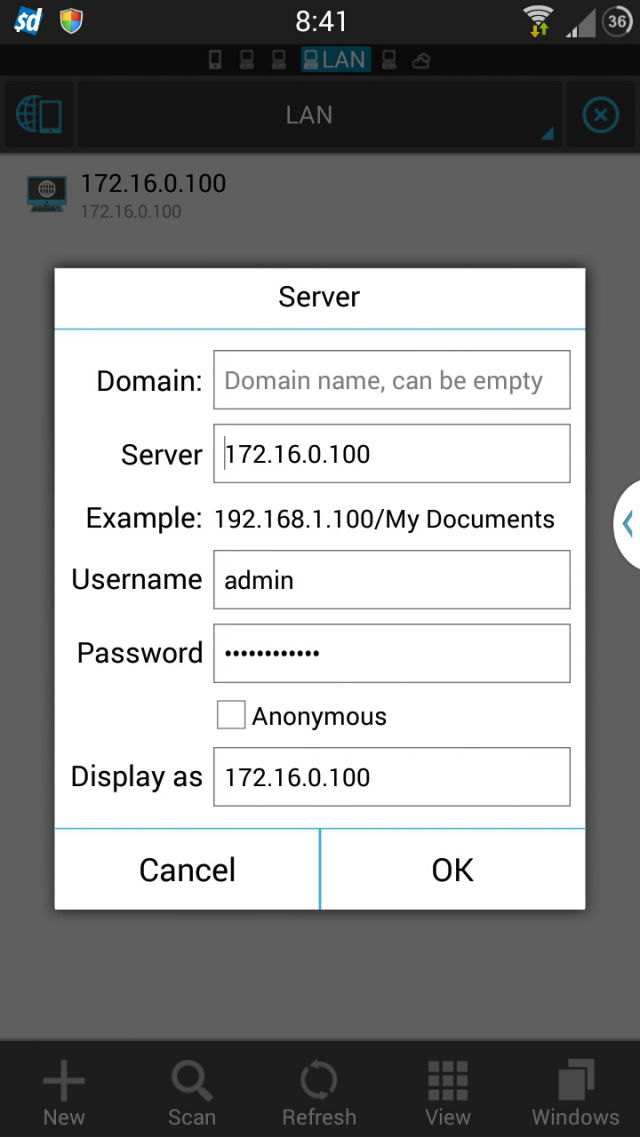Open computer tab right after LAN tab

[389, 60]
